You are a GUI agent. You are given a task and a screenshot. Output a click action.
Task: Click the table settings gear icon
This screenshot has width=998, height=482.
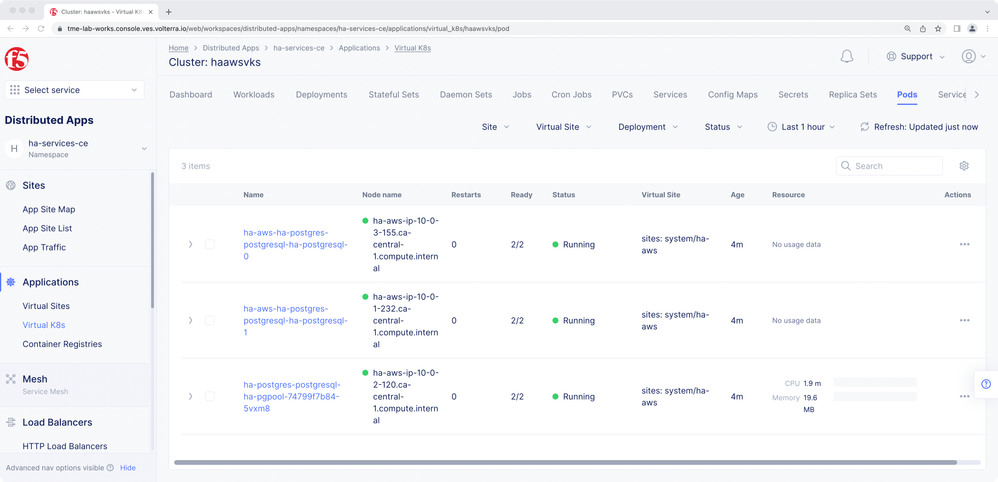pos(964,166)
